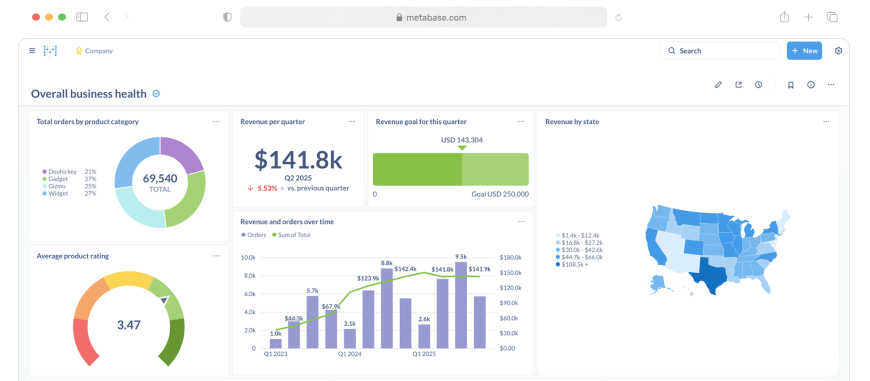Bookmark this dashboard

(x=791, y=85)
